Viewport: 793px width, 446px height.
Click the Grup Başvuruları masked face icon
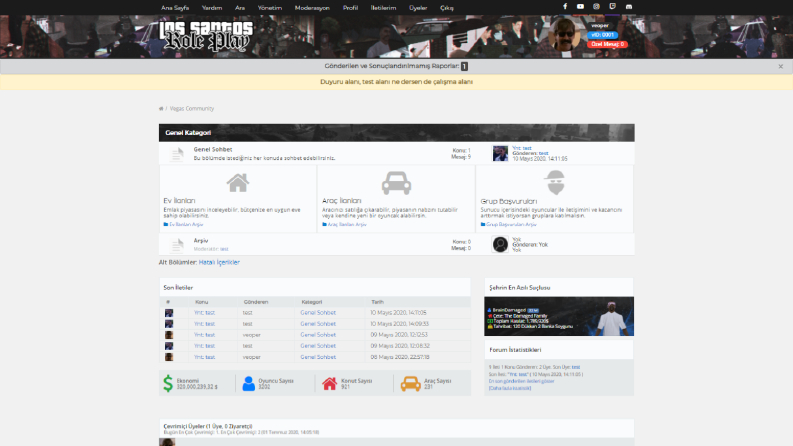point(555,183)
